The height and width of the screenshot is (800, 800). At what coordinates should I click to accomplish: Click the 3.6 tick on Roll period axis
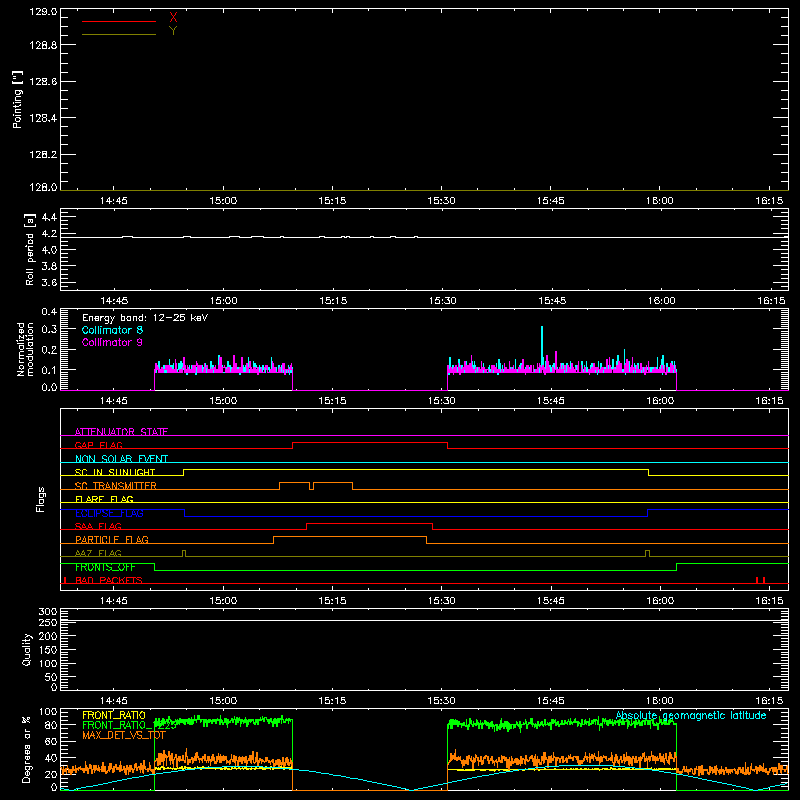(49, 282)
